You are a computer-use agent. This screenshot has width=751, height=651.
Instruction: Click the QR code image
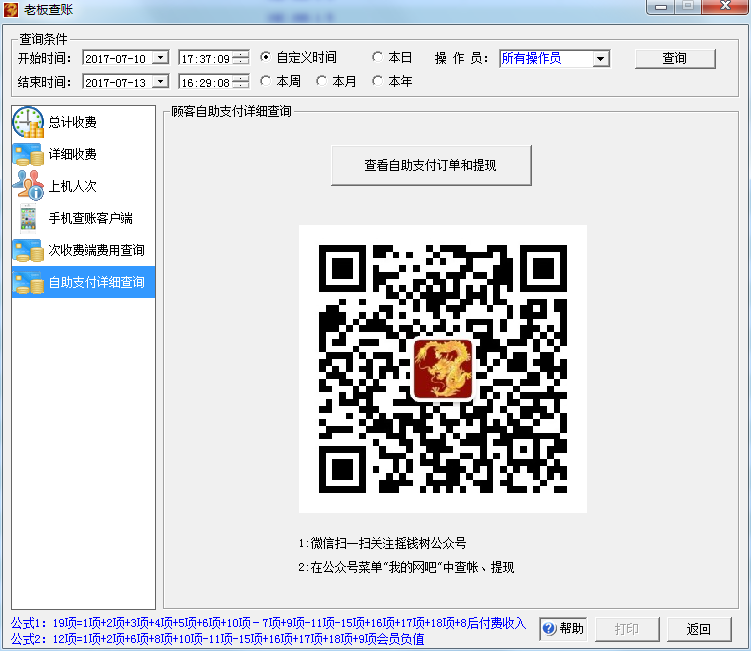click(443, 369)
